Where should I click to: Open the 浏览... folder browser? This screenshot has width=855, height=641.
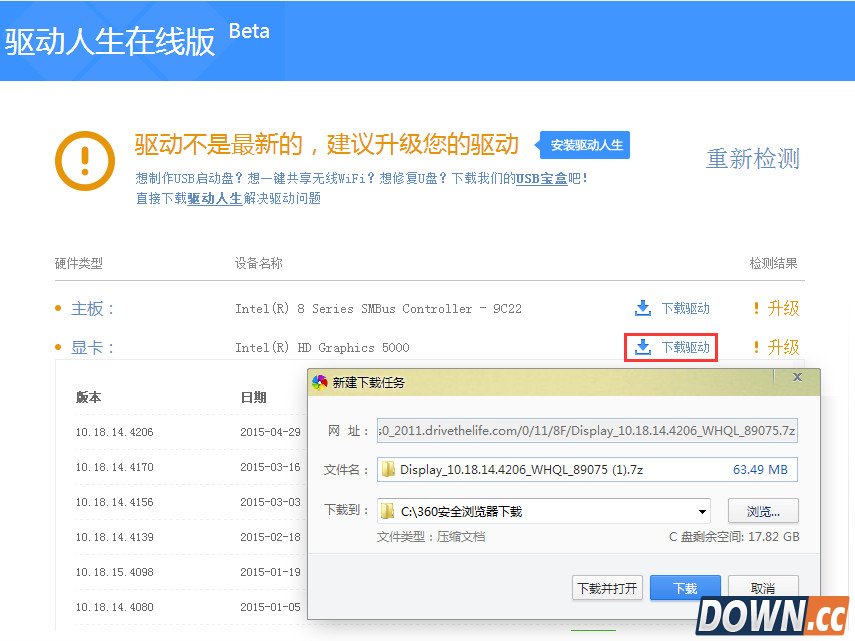pyautogui.click(x=762, y=510)
